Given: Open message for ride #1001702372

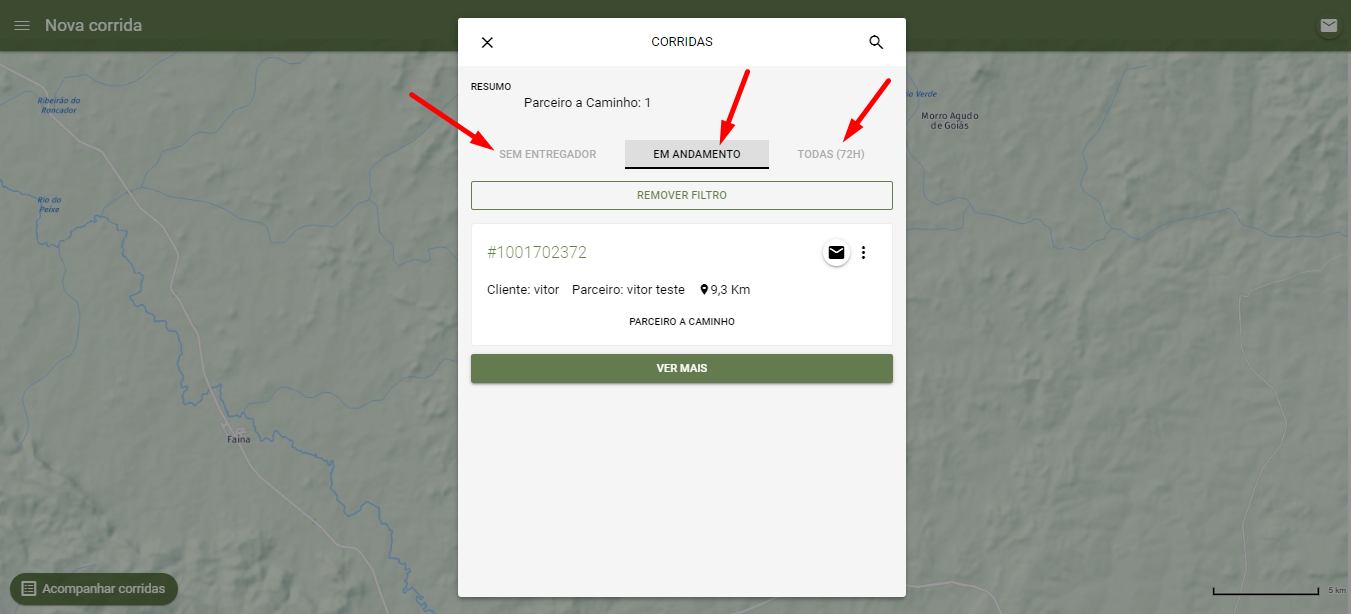Looking at the screenshot, I should coord(836,253).
